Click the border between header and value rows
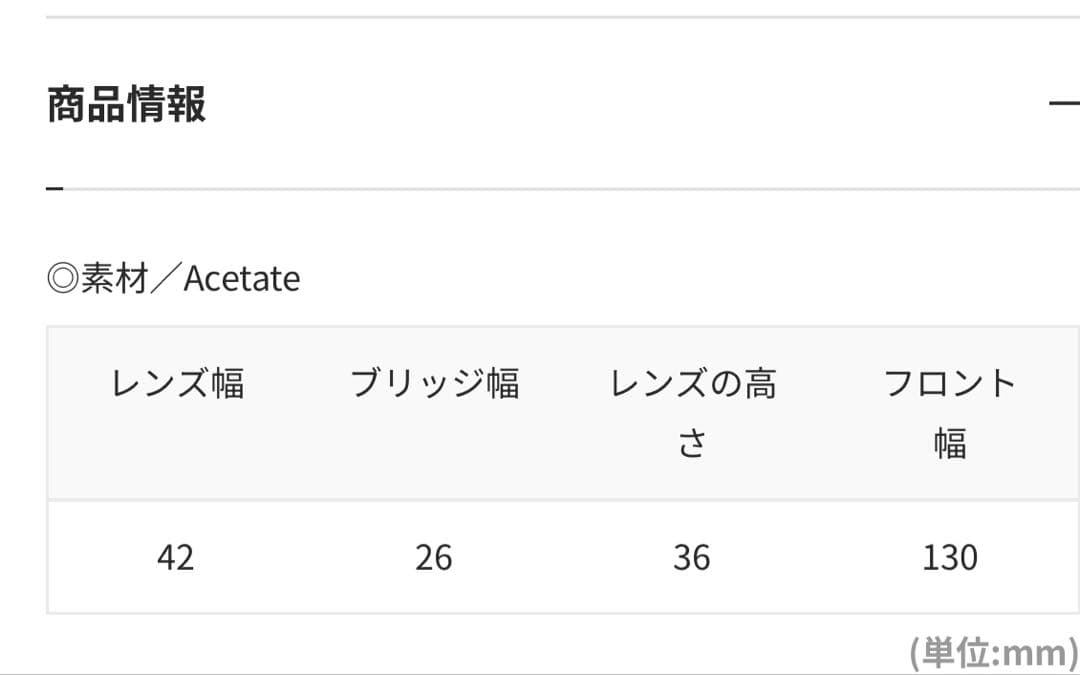The height and width of the screenshot is (675, 1080). tap(560, 500)
